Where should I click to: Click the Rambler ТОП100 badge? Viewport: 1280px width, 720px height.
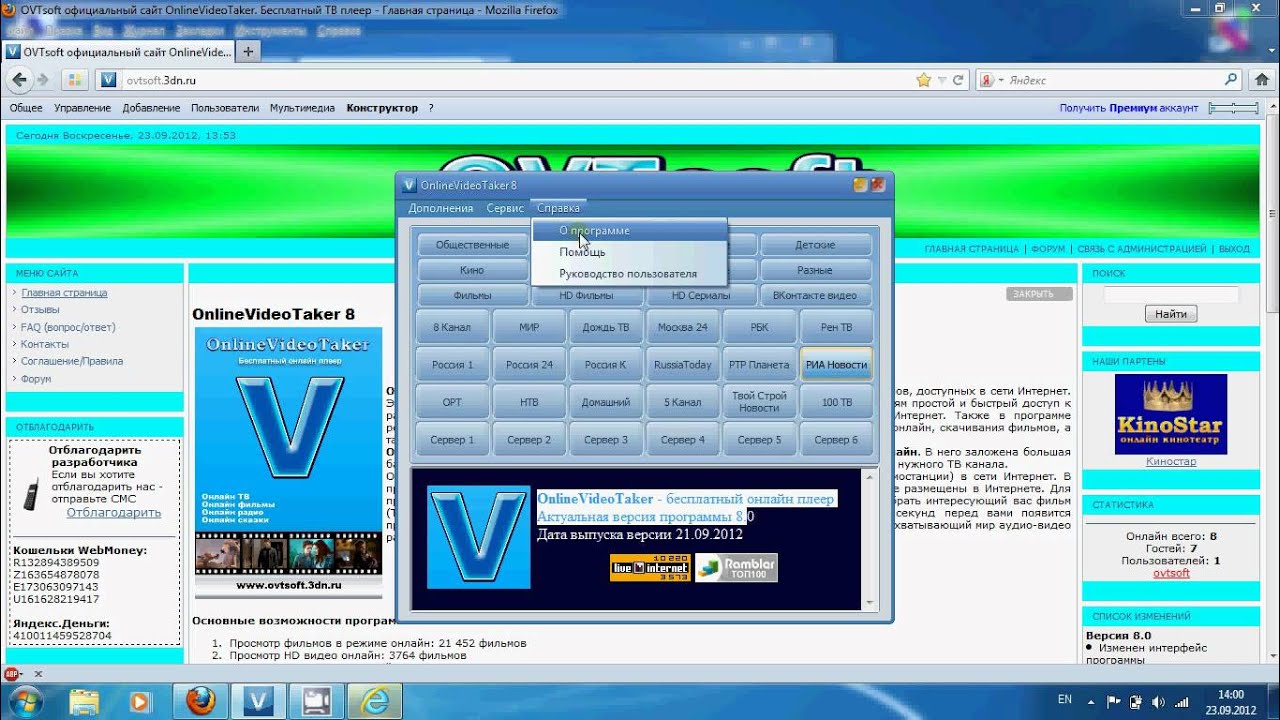pyautogui.click(x=736, y=567)
